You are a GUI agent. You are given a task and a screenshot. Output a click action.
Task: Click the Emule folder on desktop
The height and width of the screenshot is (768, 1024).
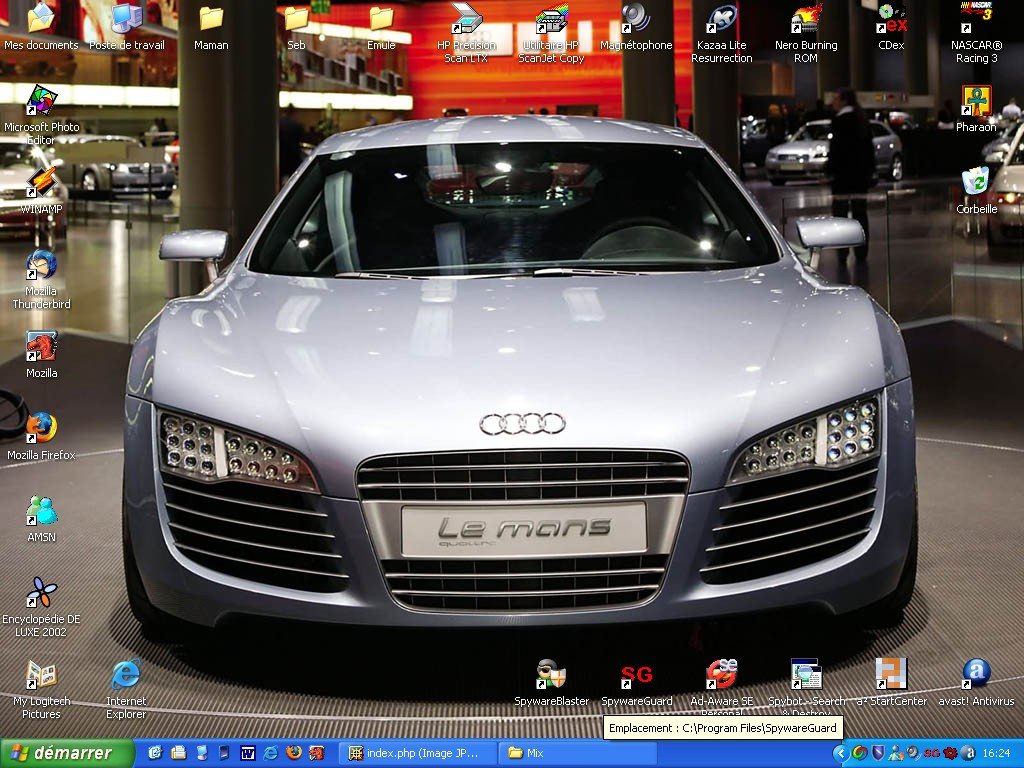(x=381, y=20)
